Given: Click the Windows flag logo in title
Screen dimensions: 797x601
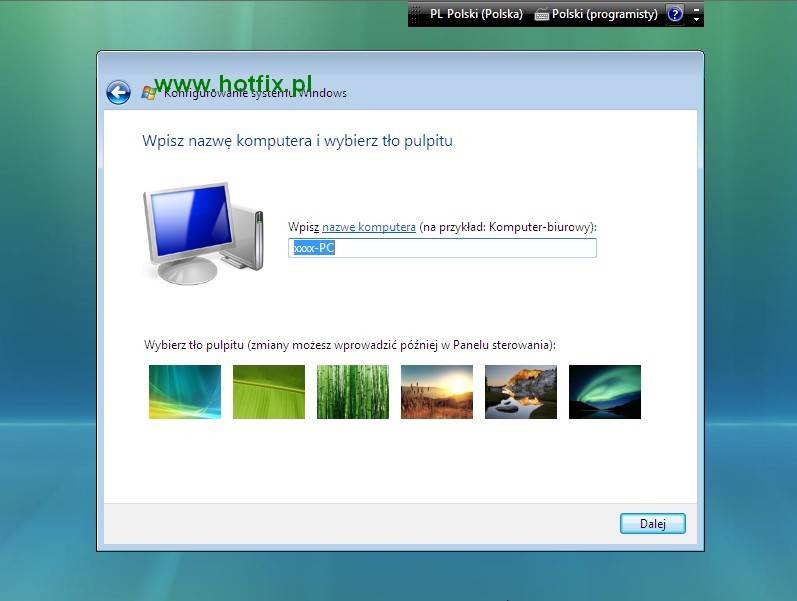Looking at the screenshot, I should point(149,93).
